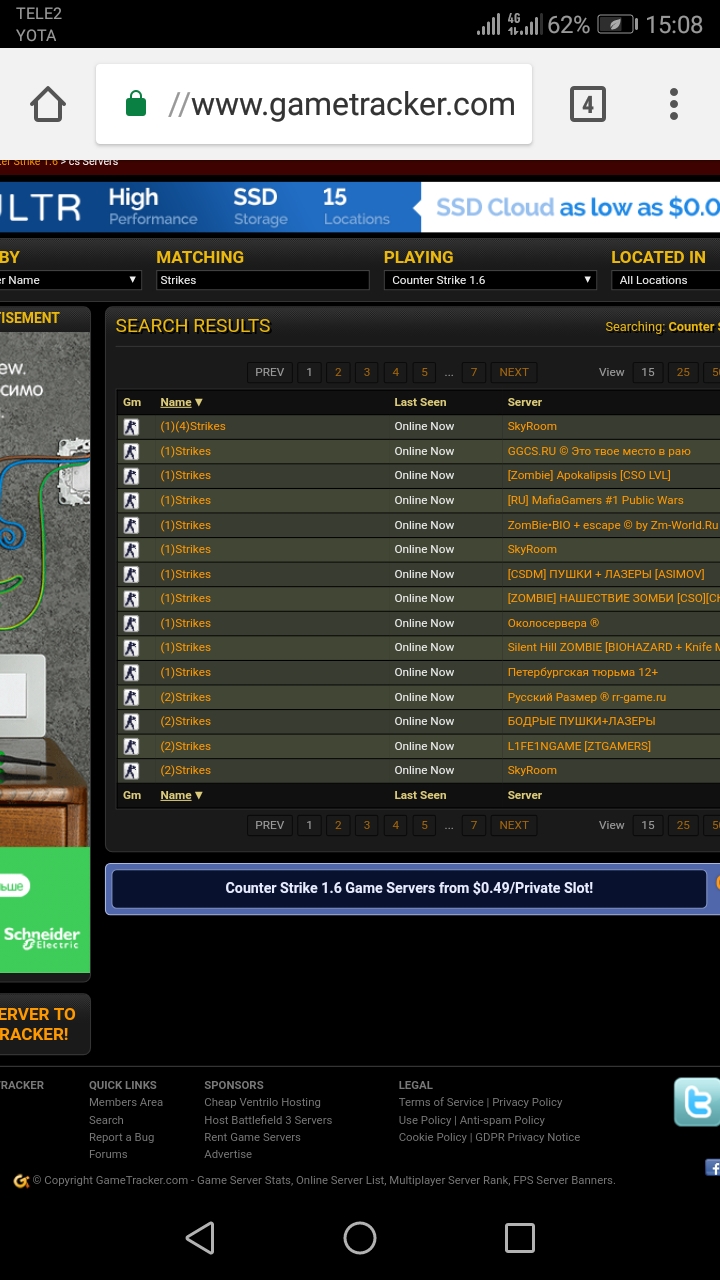Click game icon in L1FE1NGAME row
The width and height of the screenshot is (720, 1280).
pyautogui.click(x=131, y=747)
